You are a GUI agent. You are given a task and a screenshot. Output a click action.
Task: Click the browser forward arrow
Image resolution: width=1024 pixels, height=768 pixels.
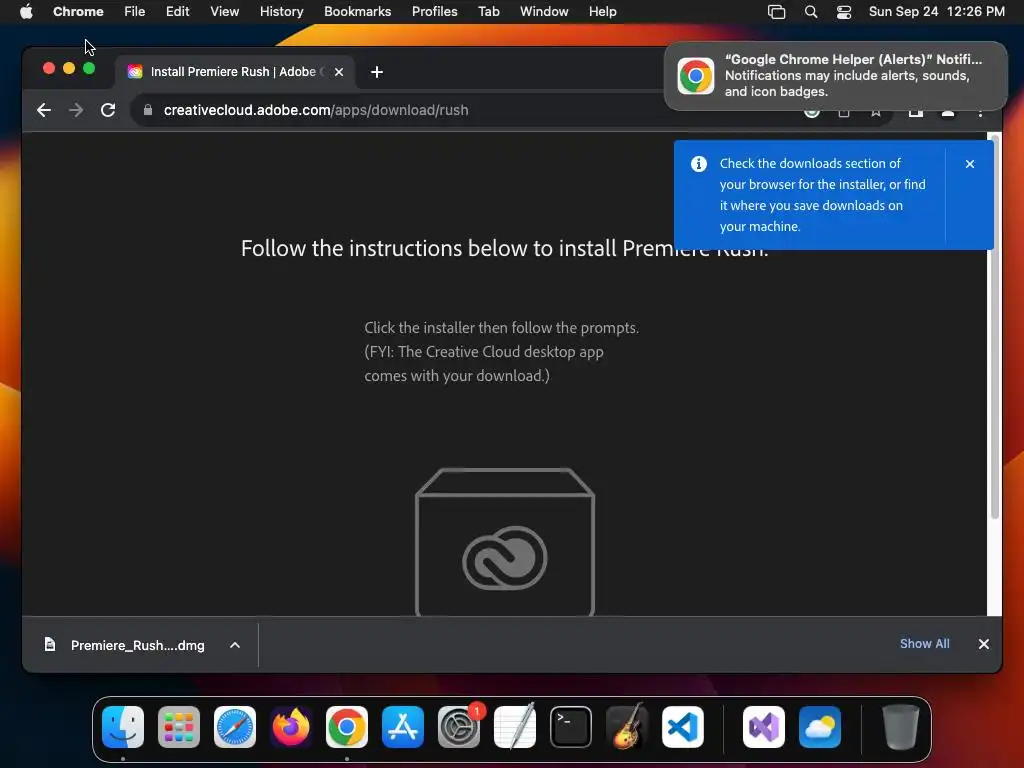coord(76,110)
